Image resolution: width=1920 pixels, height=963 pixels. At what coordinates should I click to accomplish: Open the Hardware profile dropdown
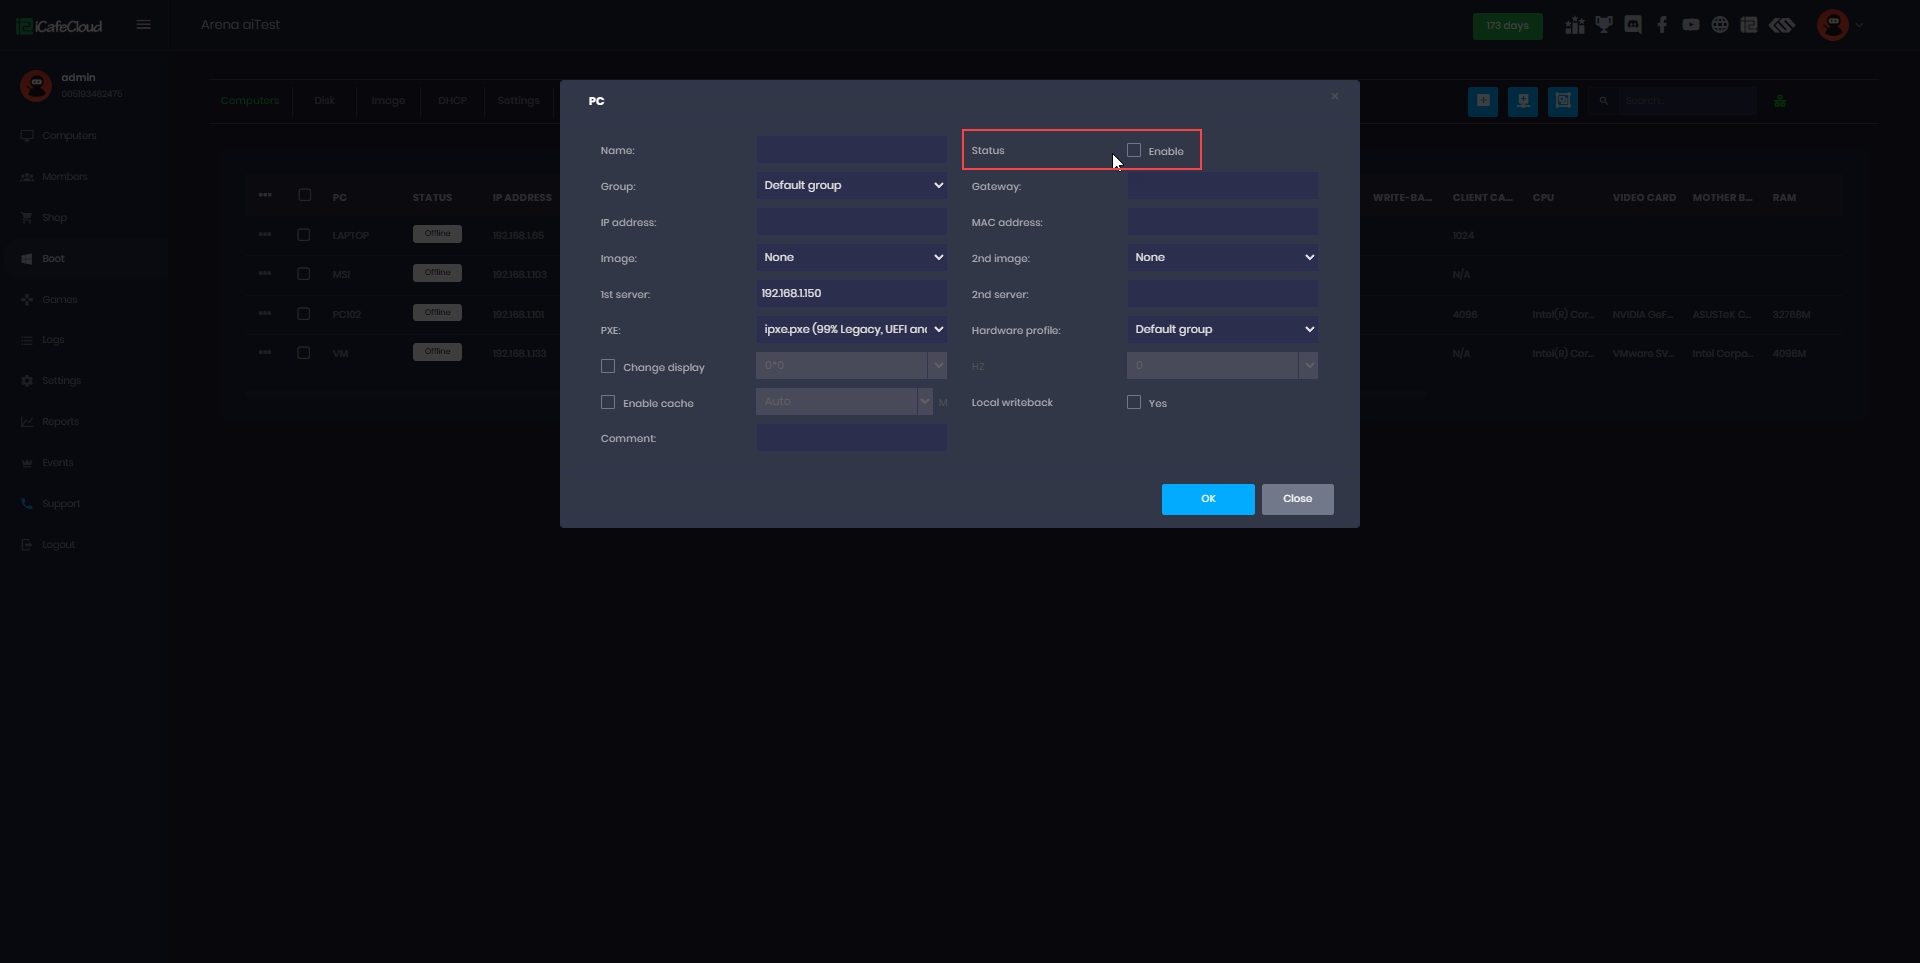pyautogui.click(x=1222, y=329)
